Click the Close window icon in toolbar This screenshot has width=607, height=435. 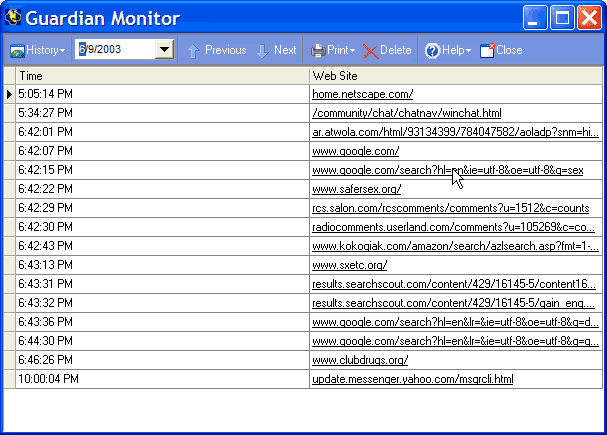pos(487,50)
